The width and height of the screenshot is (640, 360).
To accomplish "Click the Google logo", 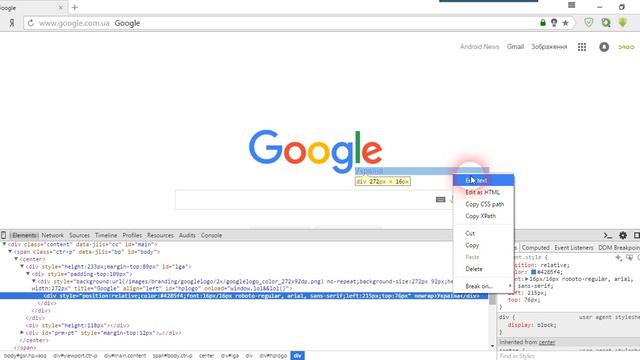I will point(316,151).
